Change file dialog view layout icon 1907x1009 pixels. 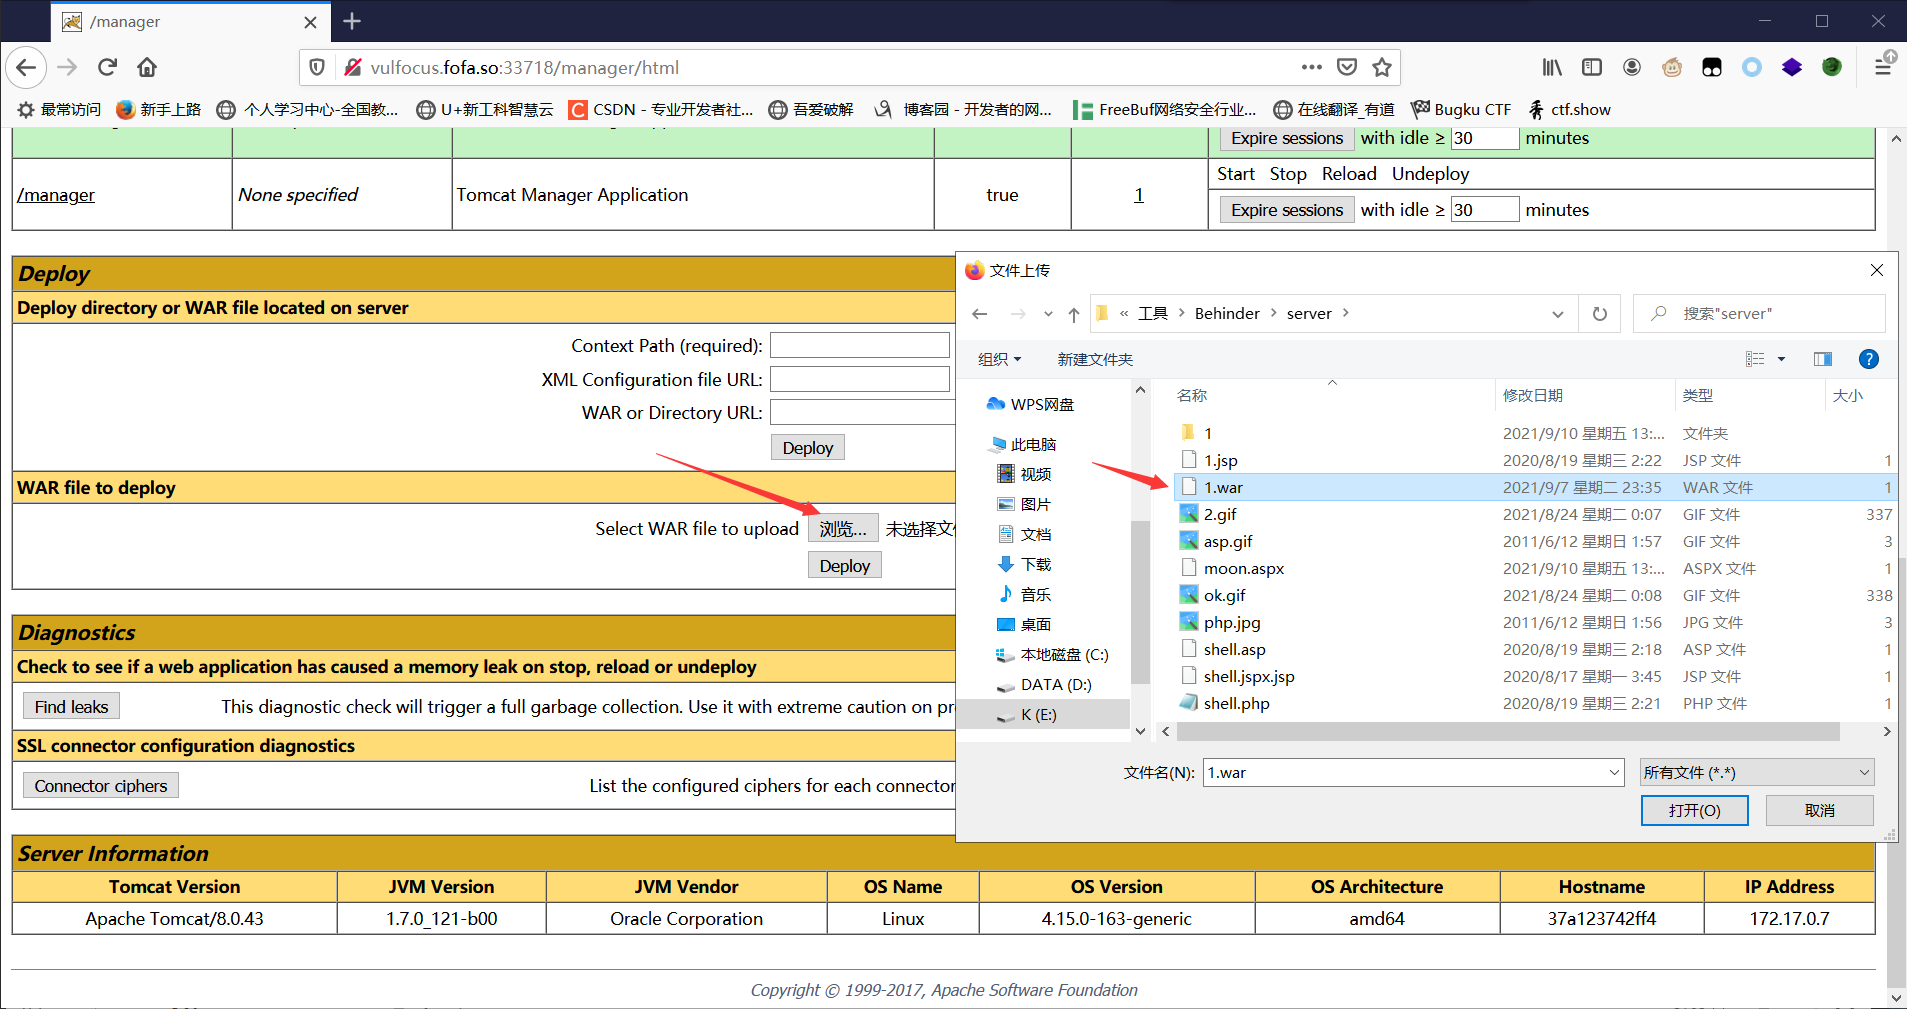tap(1755, 359)
